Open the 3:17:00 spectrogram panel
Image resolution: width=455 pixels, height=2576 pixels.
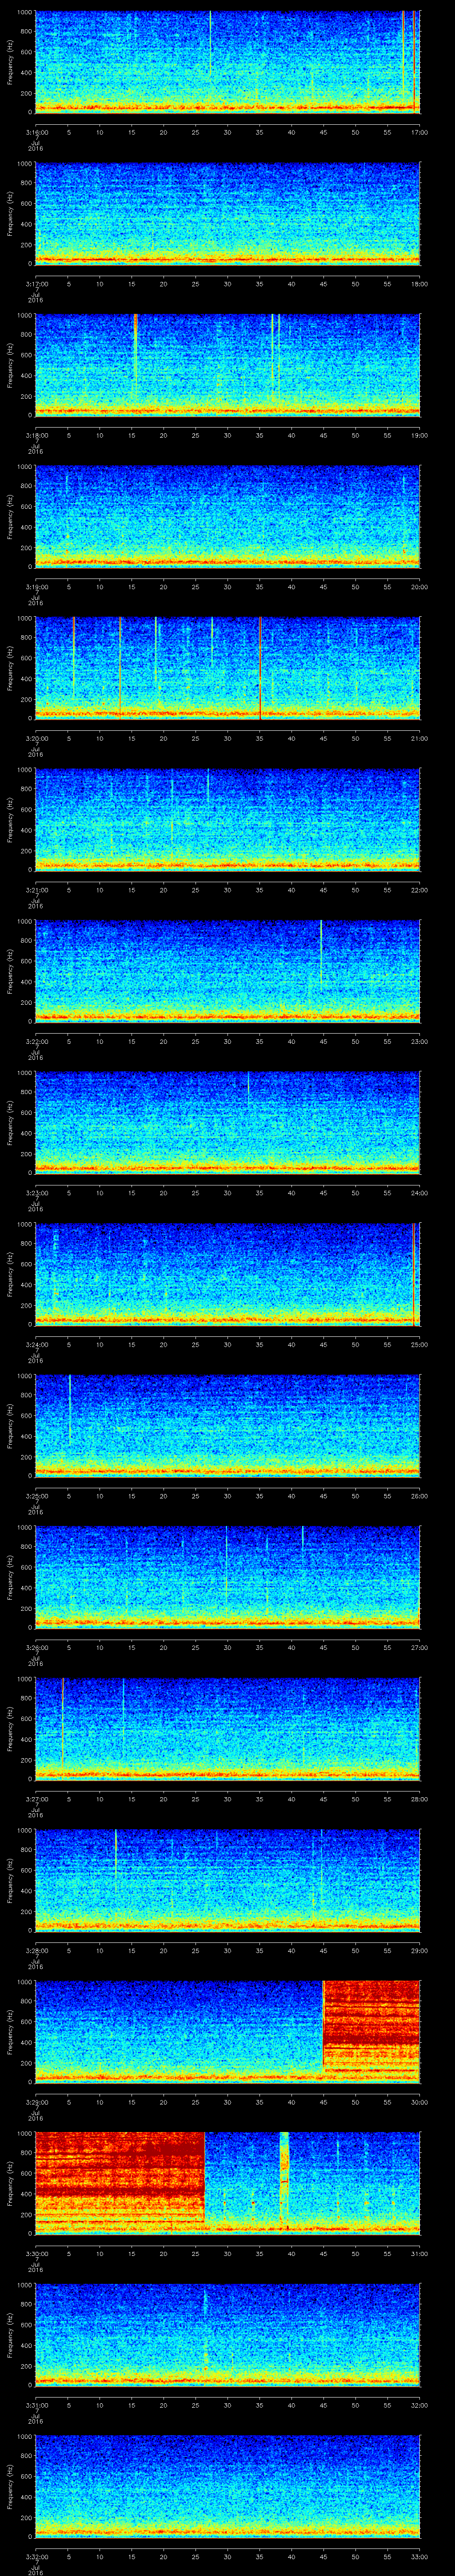point(227,214)
